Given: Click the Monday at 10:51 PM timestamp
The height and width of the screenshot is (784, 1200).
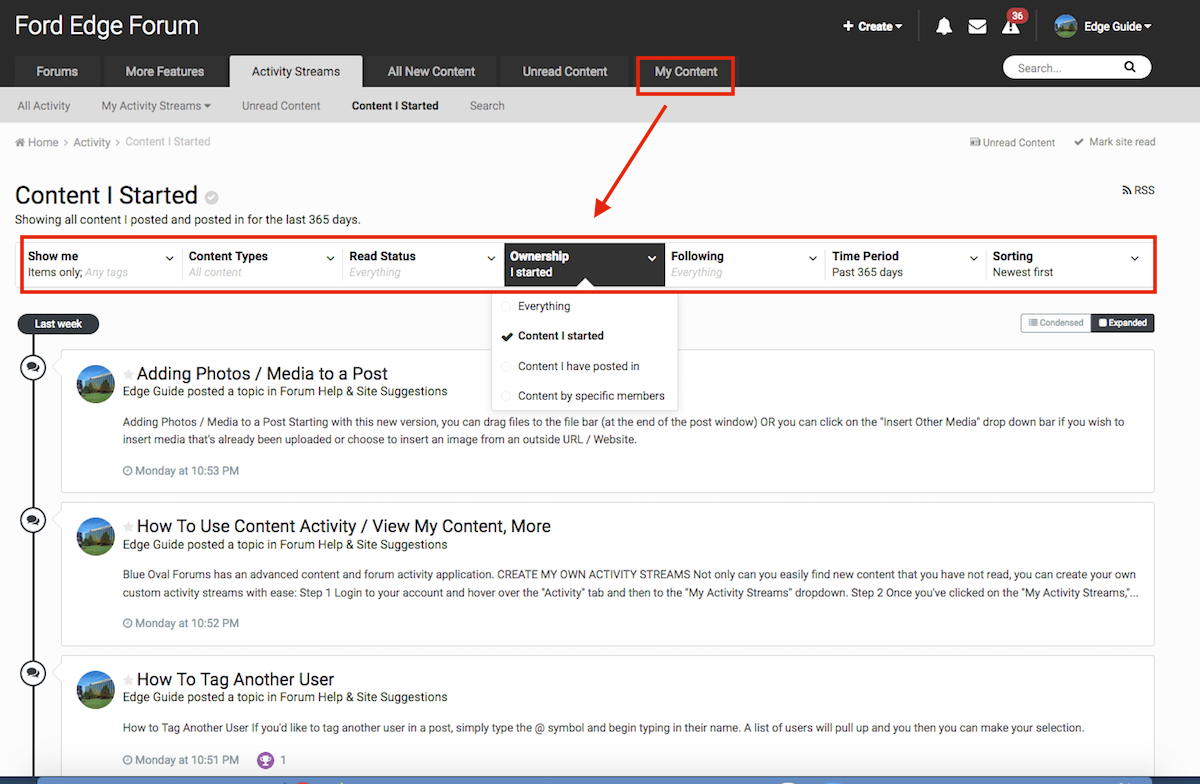Looking at the screenshot, I should [181, 760].
